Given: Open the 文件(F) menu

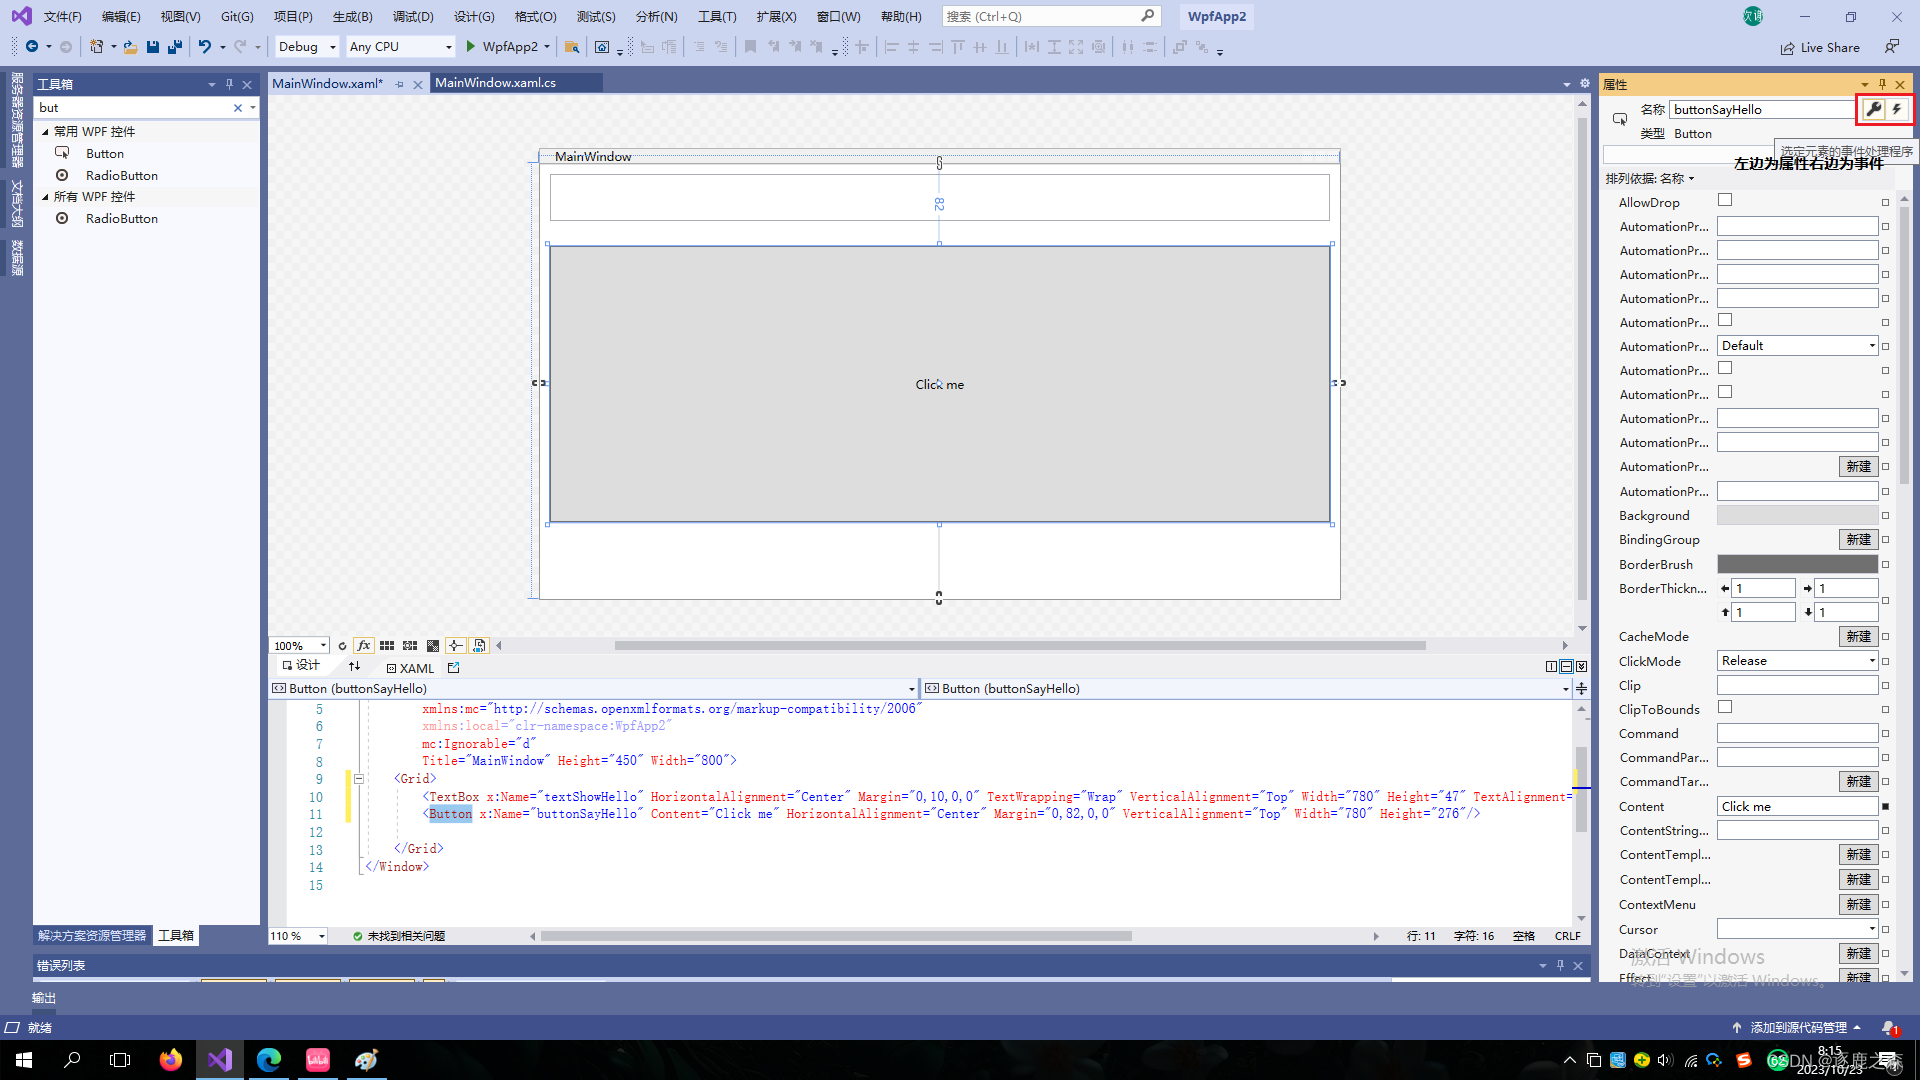Looking at the screenshot, I should pos(62,16).
